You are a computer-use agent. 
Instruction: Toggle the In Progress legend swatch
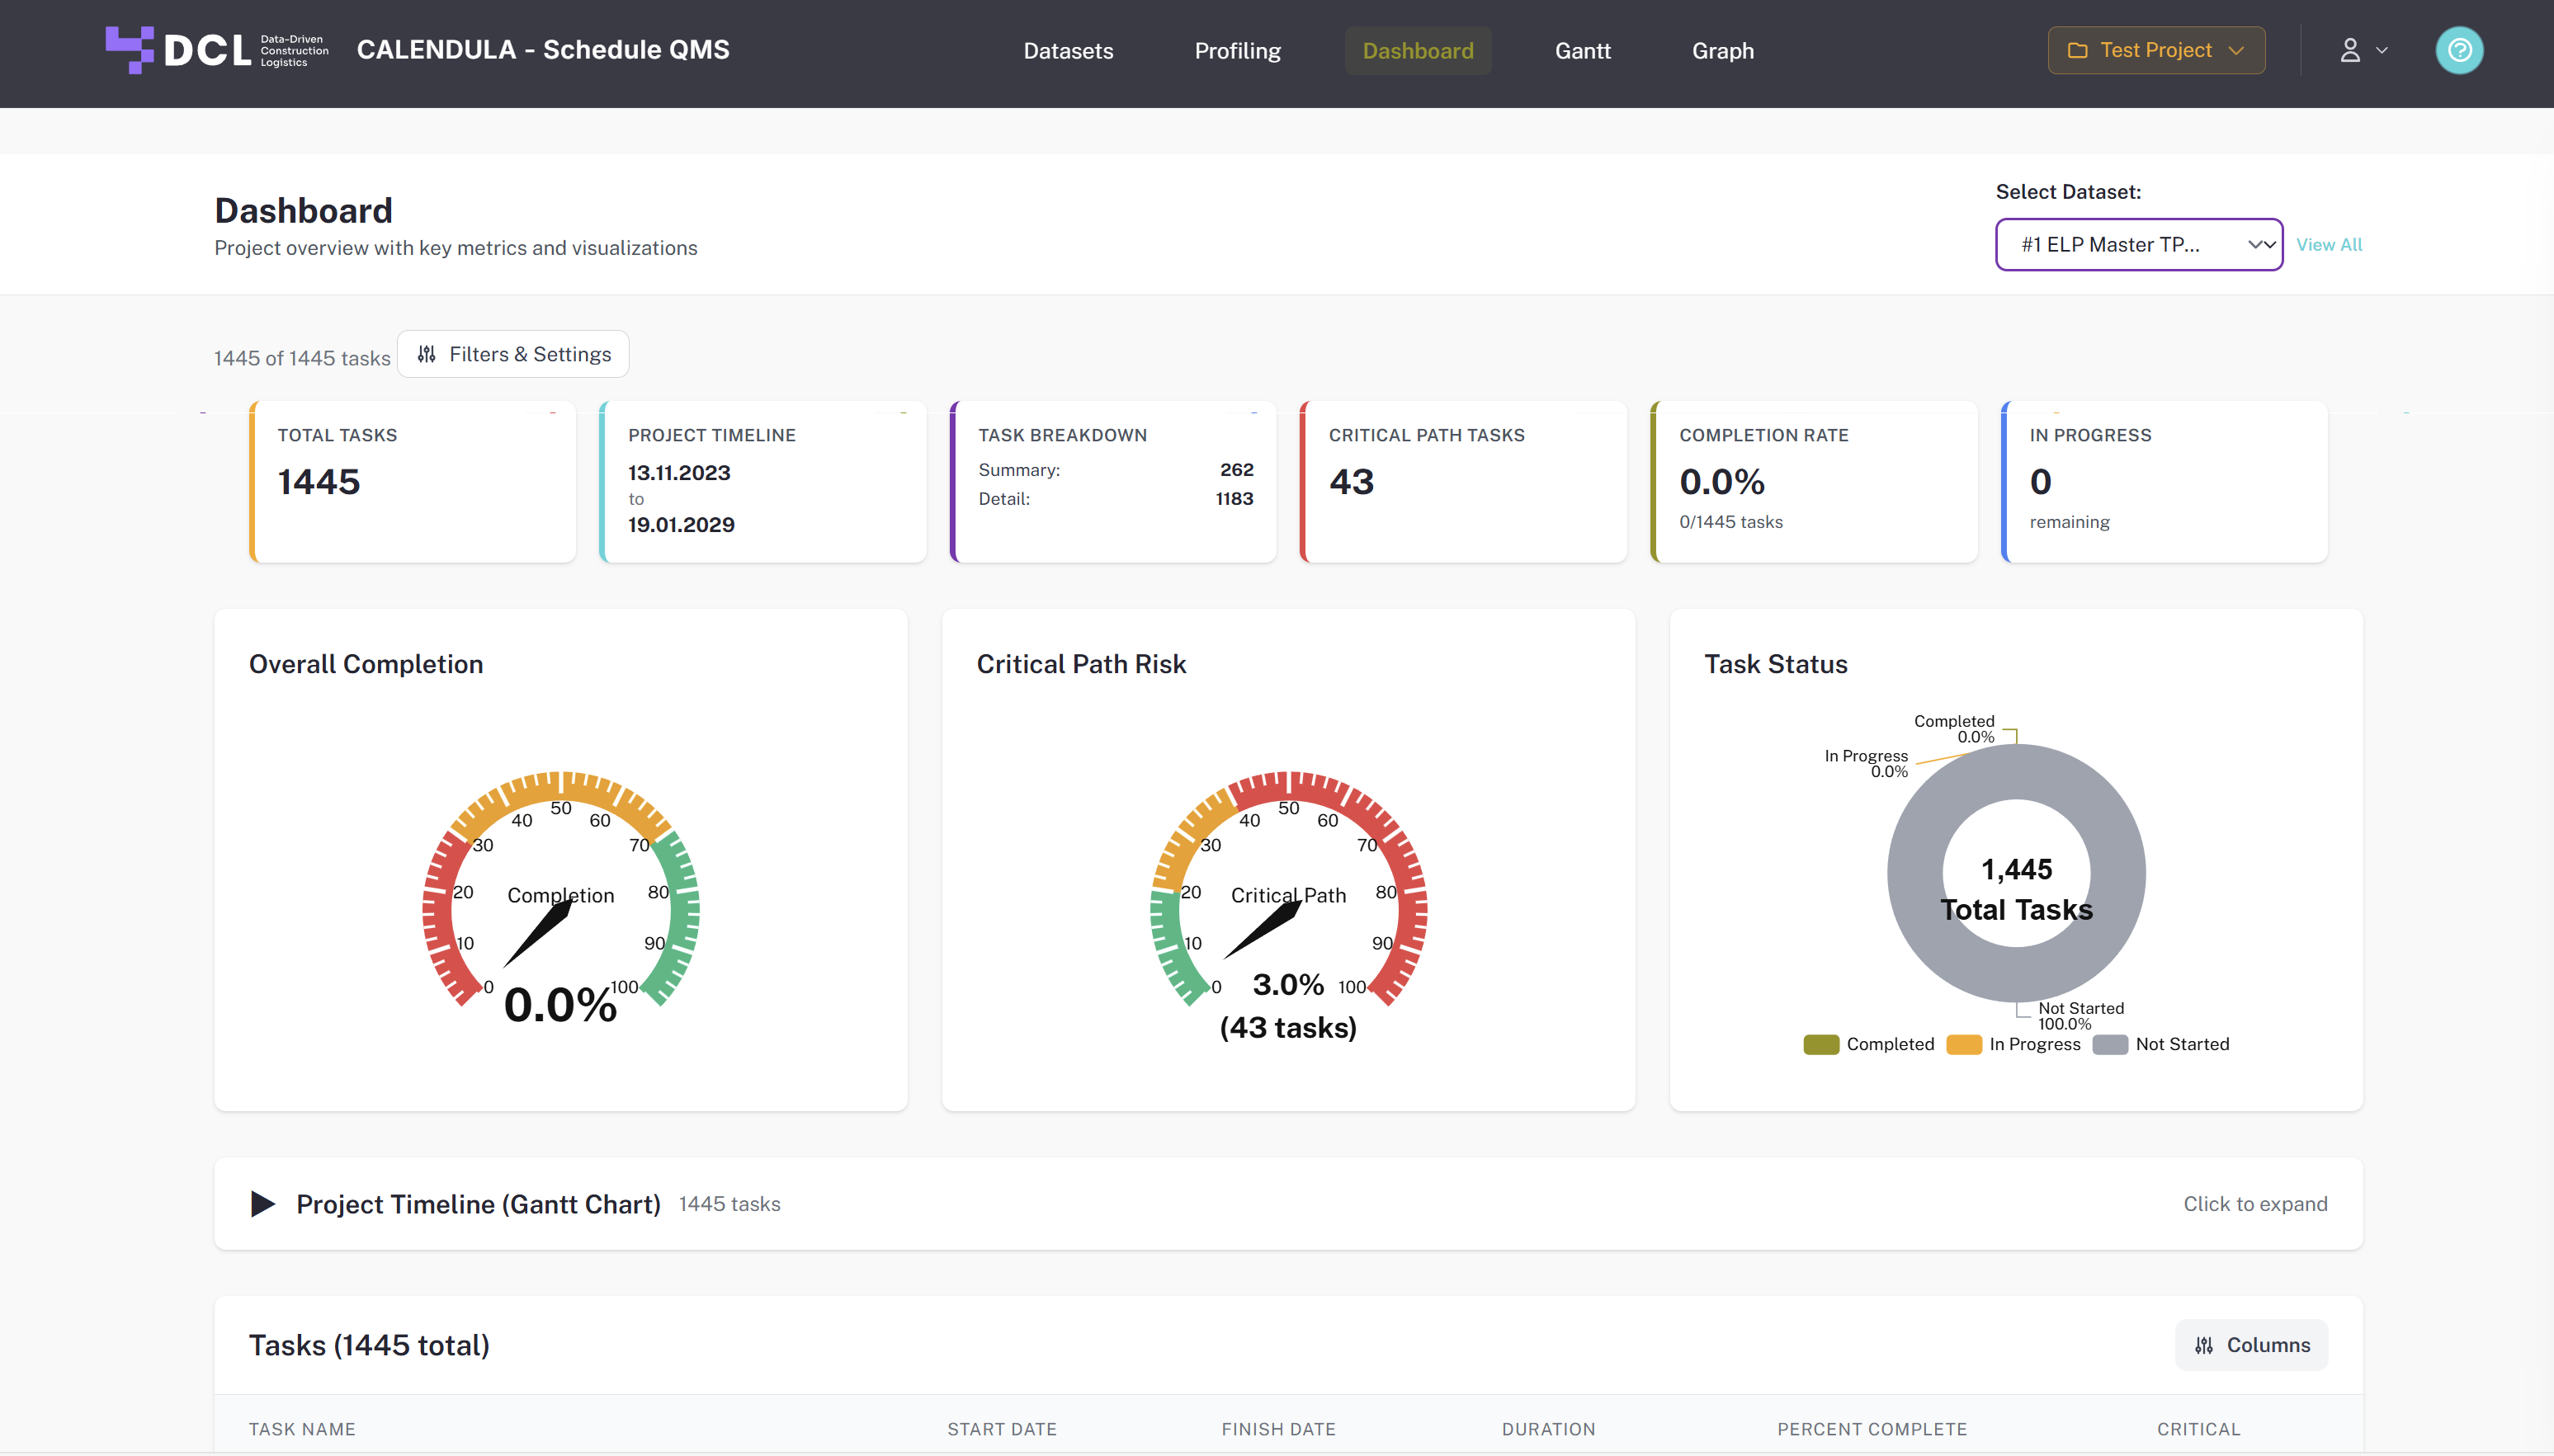point(1964,1045)
